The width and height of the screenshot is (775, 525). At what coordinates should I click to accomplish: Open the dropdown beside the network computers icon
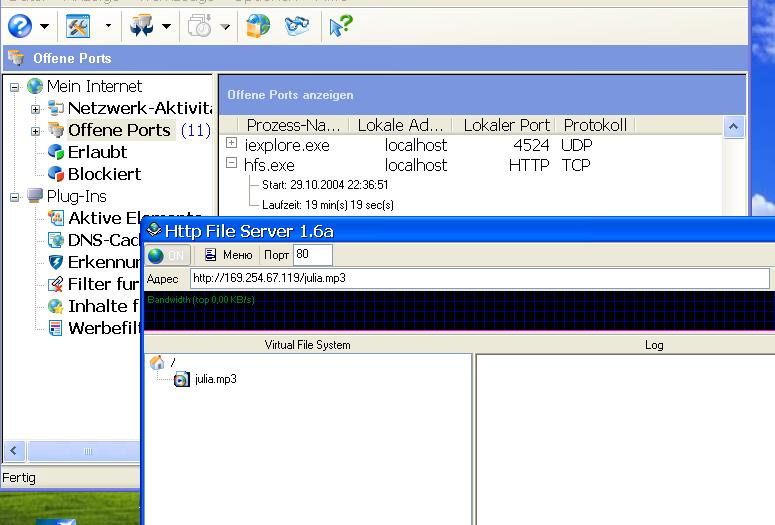pos(167,26)
